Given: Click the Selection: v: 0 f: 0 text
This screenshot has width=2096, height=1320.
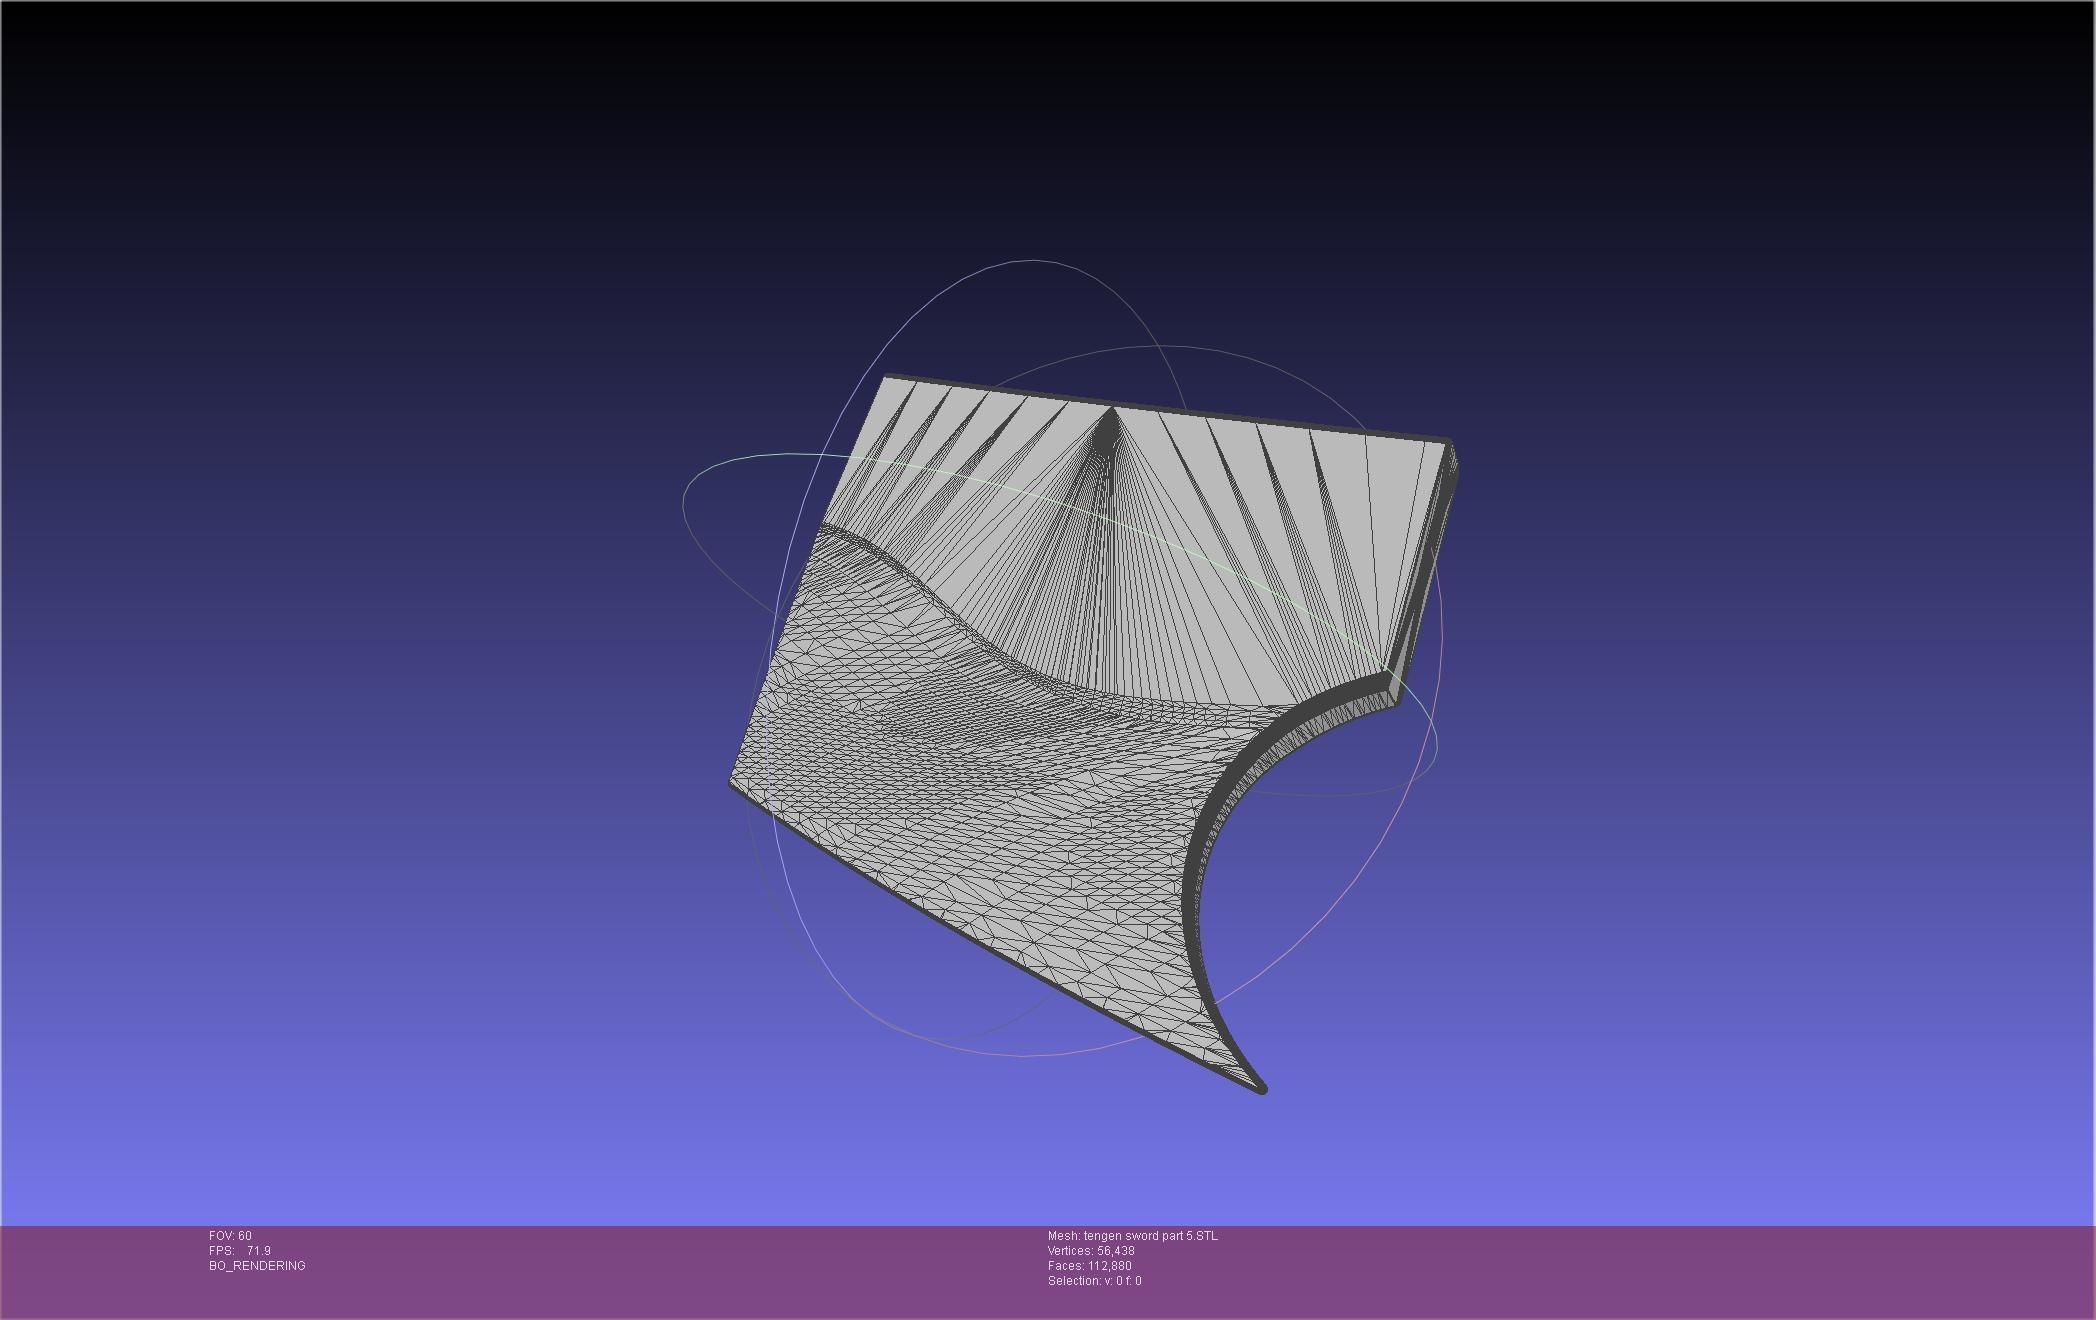Looking at the screenshot, I should point(1094,1281).
